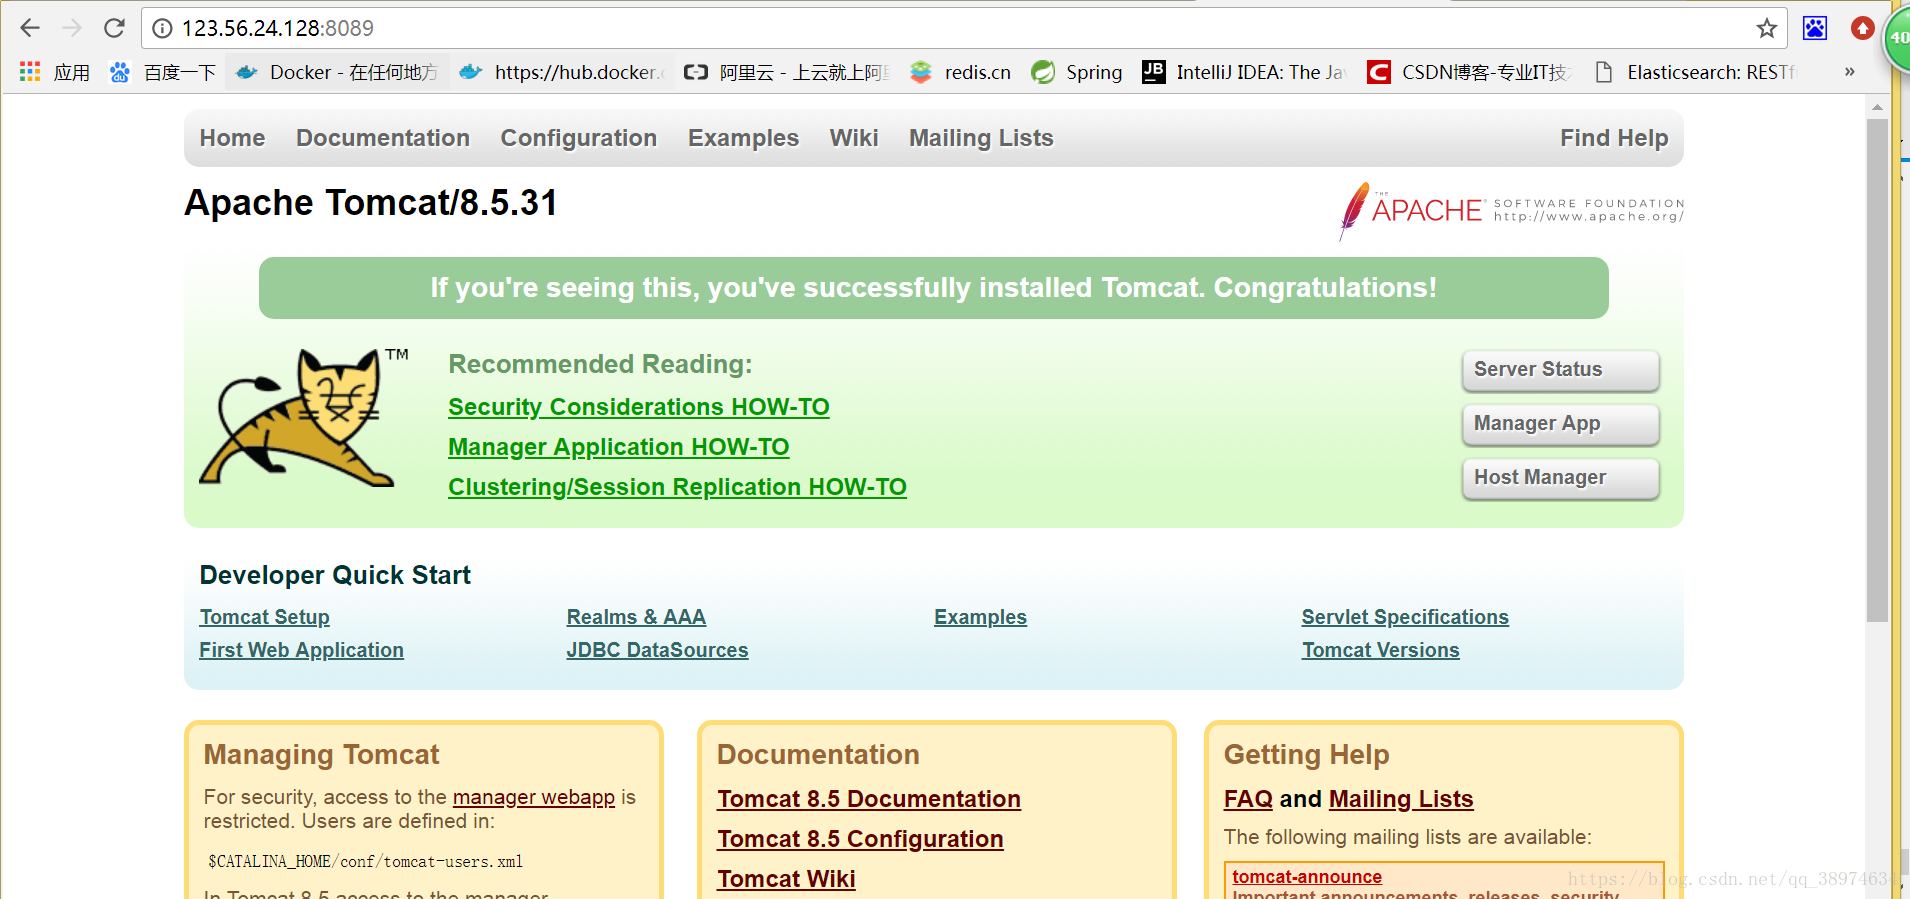The width and height of the screenshot is (1910, 899).
Task: View site information icon in address bar
Action: pyautogui.click(x=162, y=28)
